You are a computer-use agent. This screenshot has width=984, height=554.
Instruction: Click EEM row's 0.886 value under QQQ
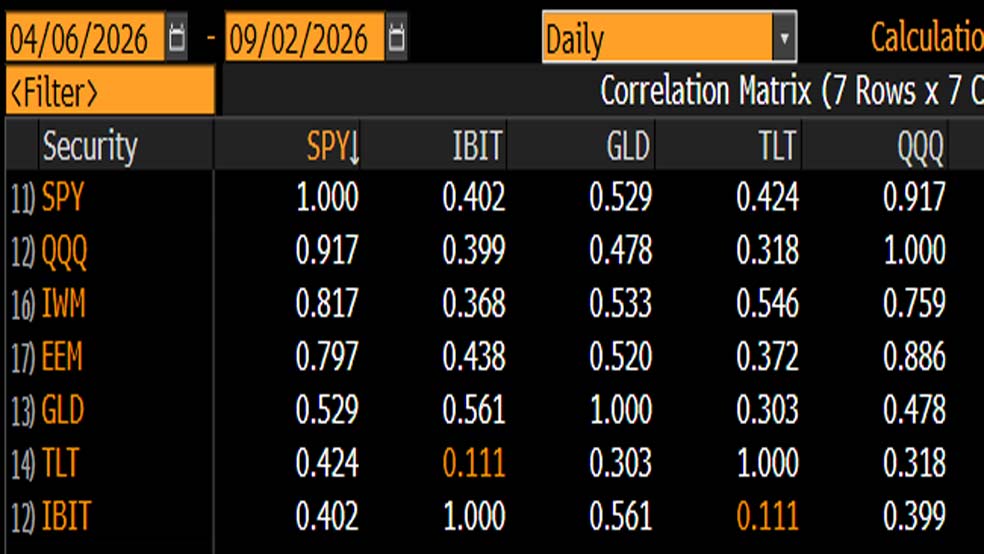(x=914, y=356)
